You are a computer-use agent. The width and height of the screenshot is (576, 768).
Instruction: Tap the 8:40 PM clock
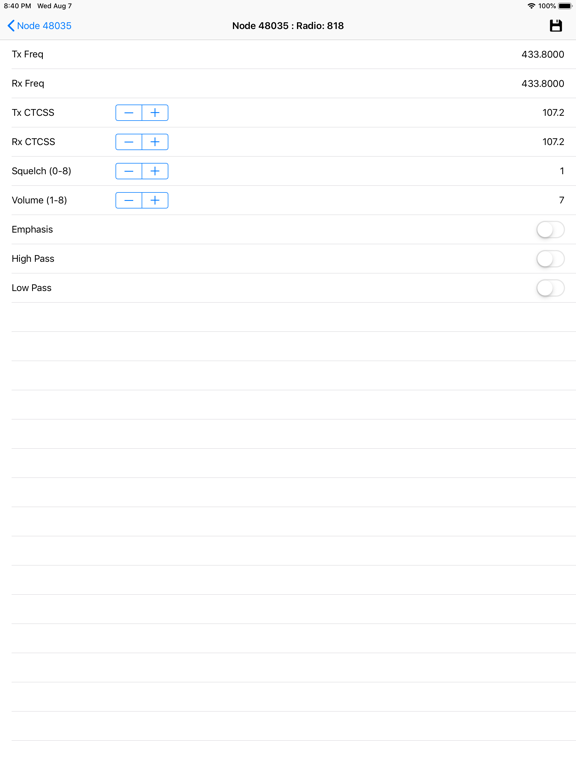pos(18,6)
